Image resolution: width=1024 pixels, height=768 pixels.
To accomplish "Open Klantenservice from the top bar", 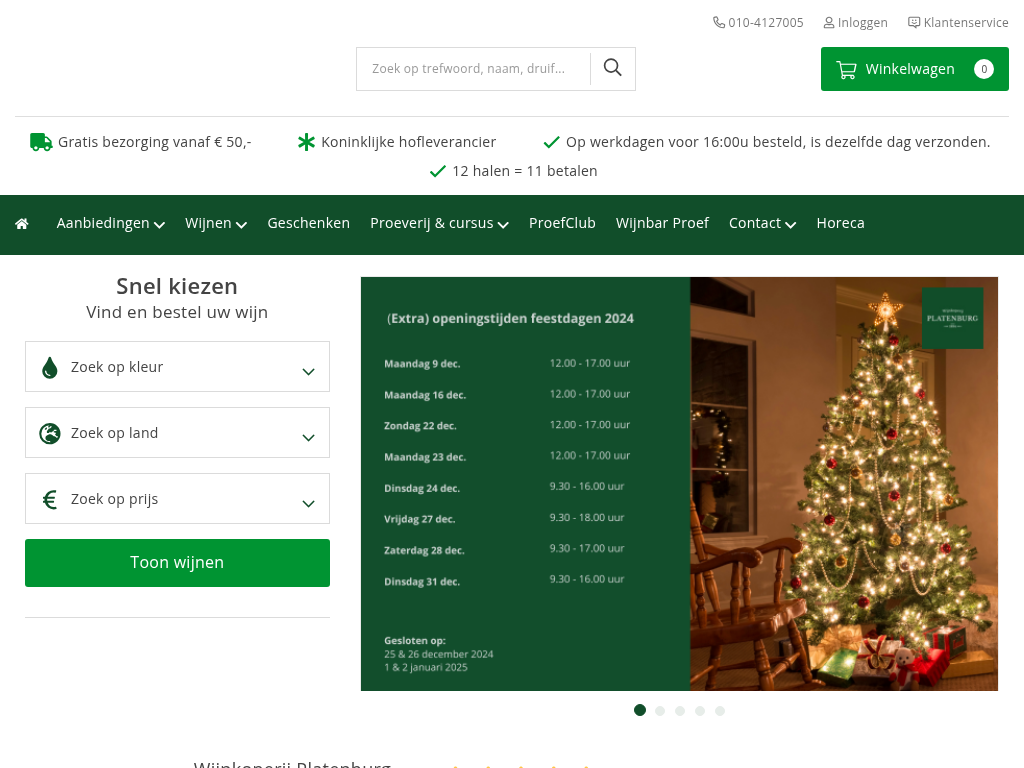I will [958, 22].
